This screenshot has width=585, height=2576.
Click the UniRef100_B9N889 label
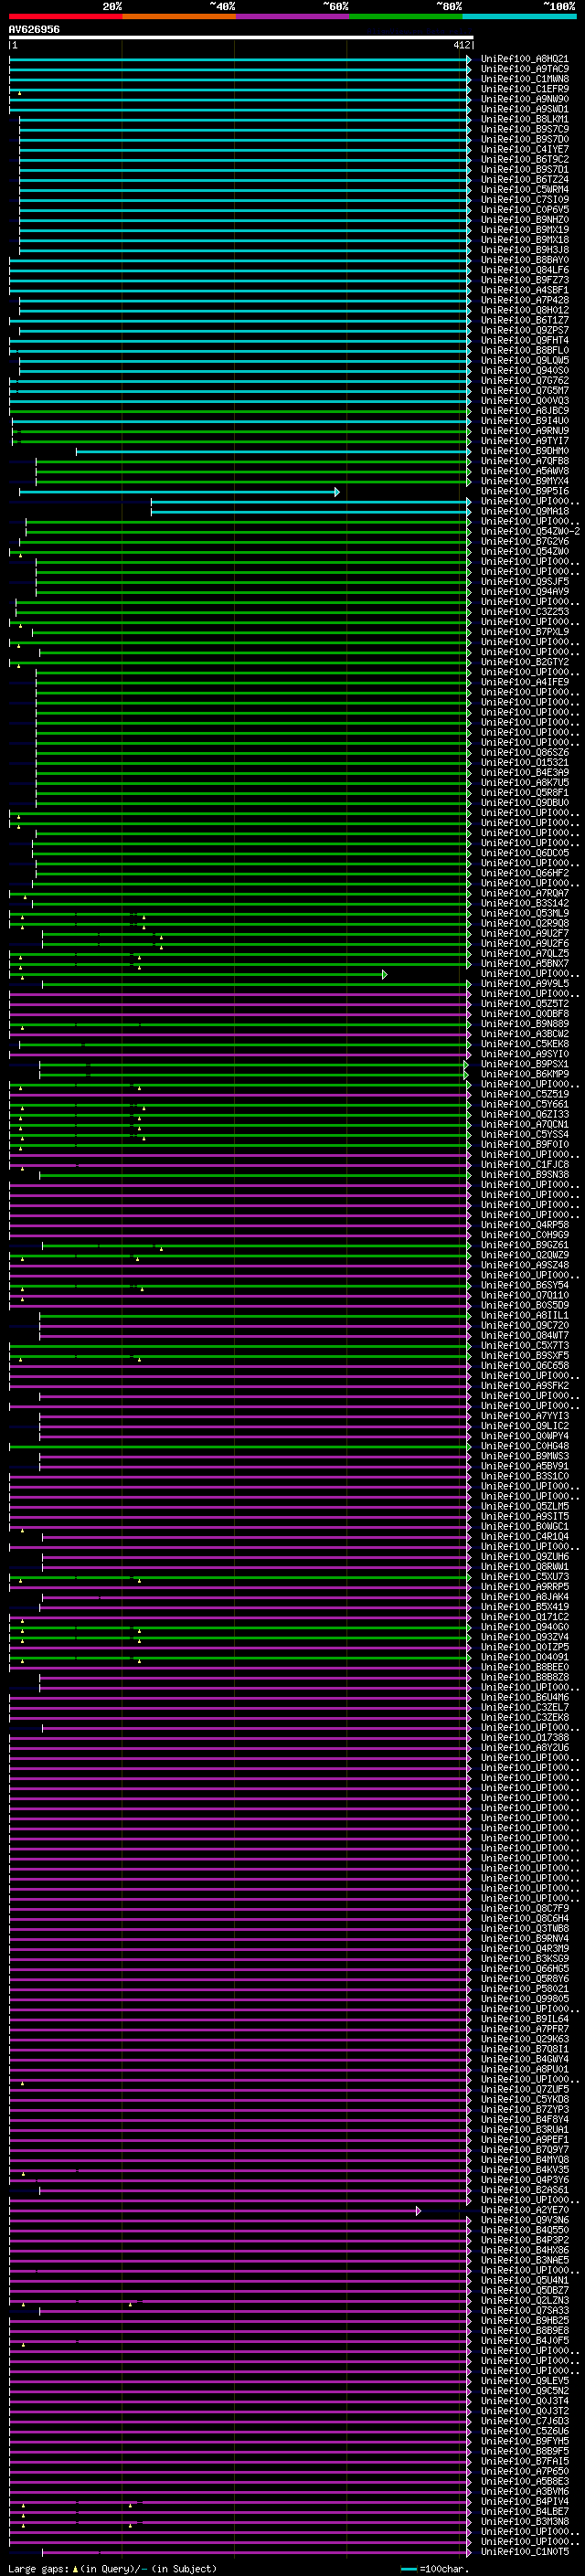tap(525, 1024)
